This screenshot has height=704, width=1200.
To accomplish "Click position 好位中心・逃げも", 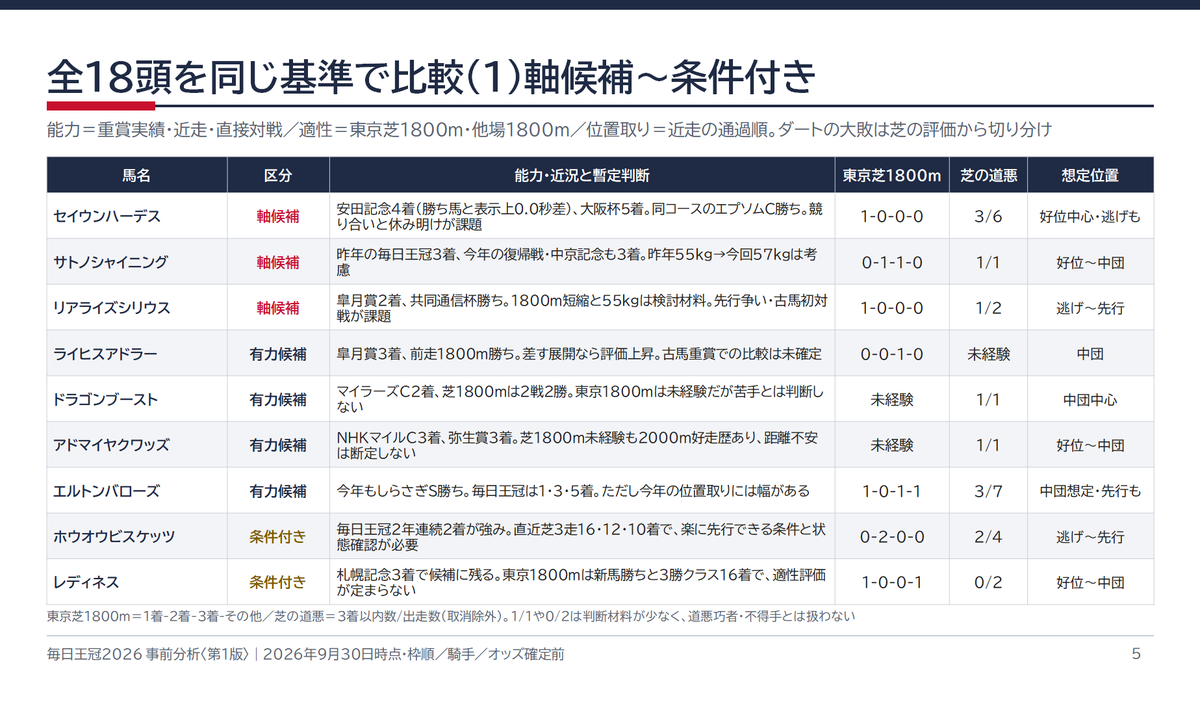I will click(1090, 216).
